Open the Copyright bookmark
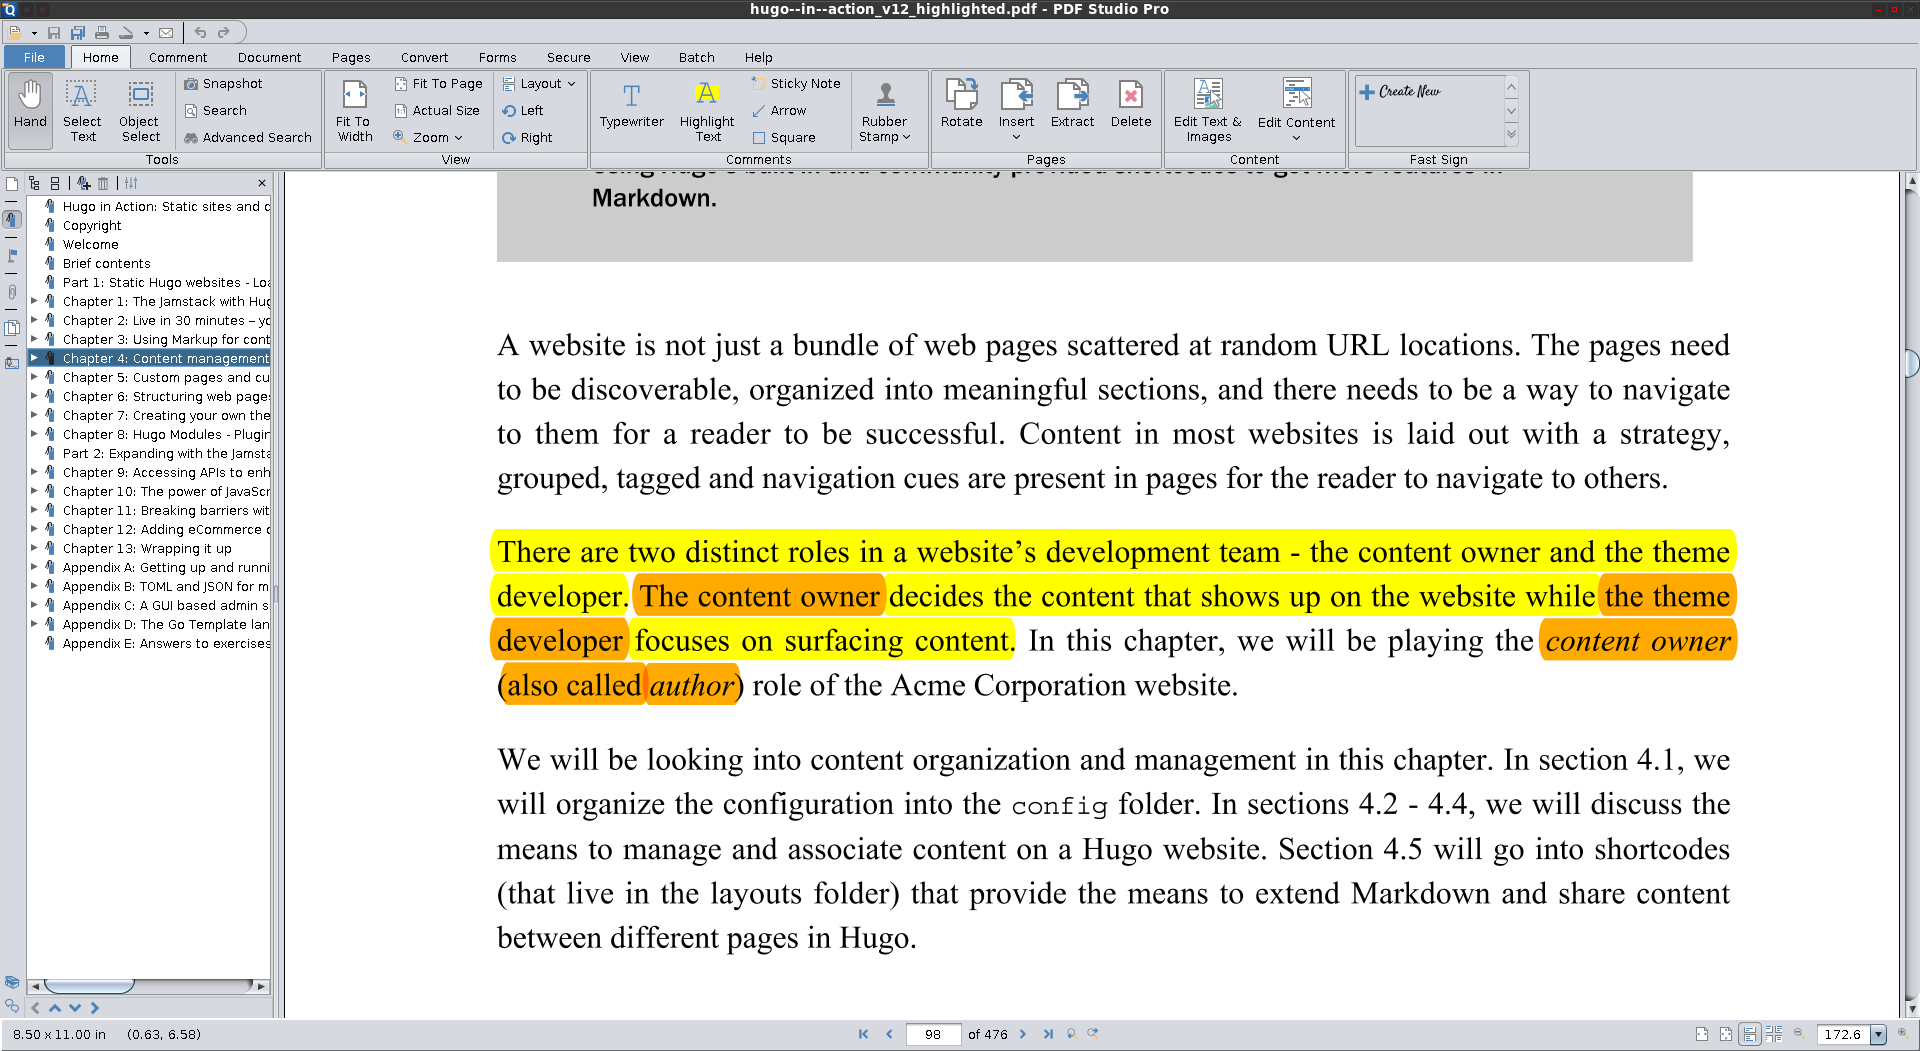The height and width of the screenshot is (1051, 1920). [92, 225]
